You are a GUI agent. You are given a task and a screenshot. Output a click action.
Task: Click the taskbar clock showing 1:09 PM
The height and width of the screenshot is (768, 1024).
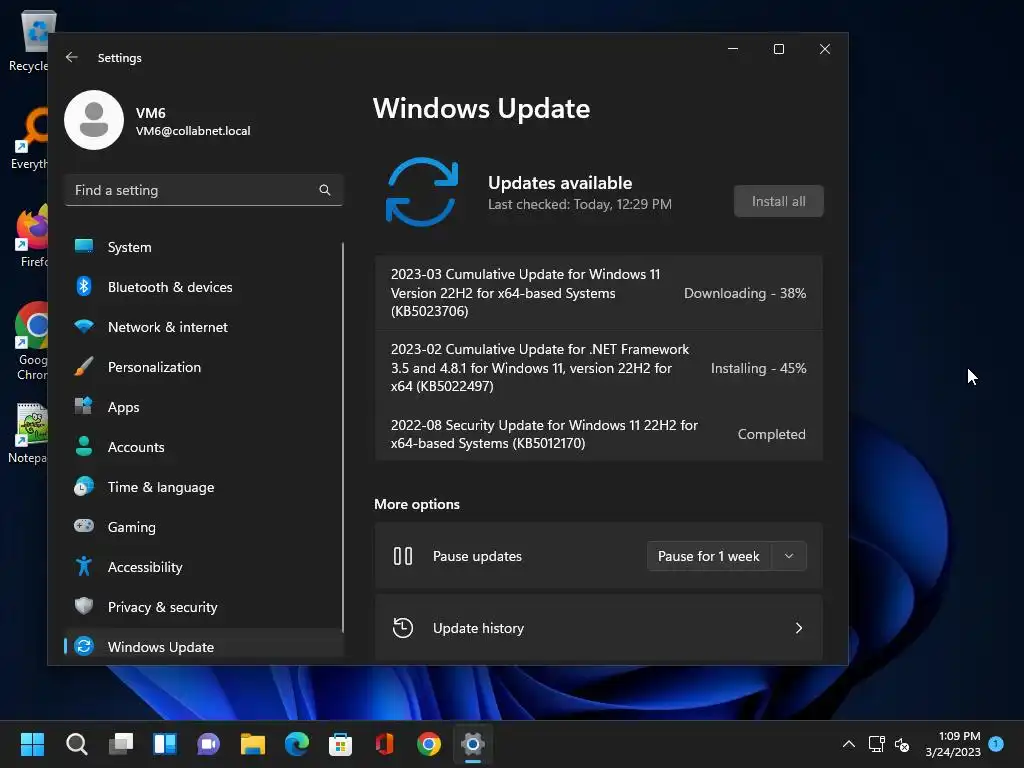(953, 744)
